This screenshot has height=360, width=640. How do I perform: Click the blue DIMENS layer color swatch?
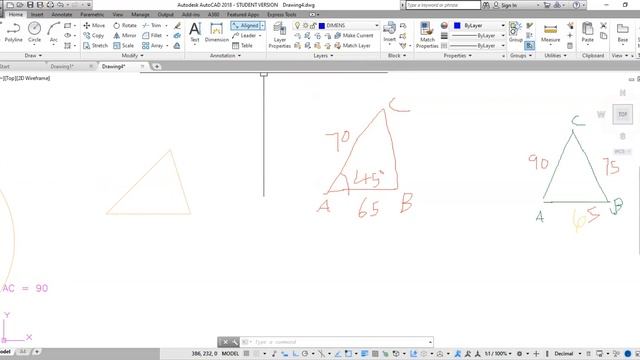click(x=322, y=25)
